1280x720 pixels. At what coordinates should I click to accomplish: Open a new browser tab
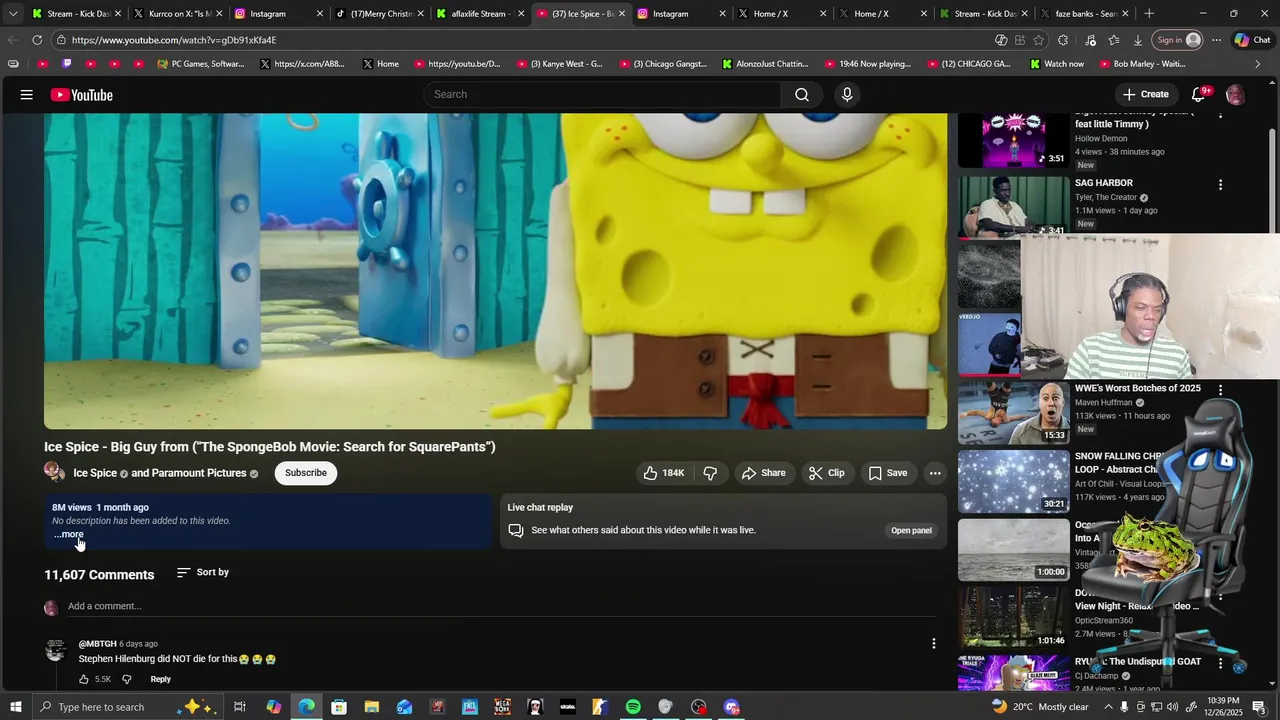pos(1149,14)
